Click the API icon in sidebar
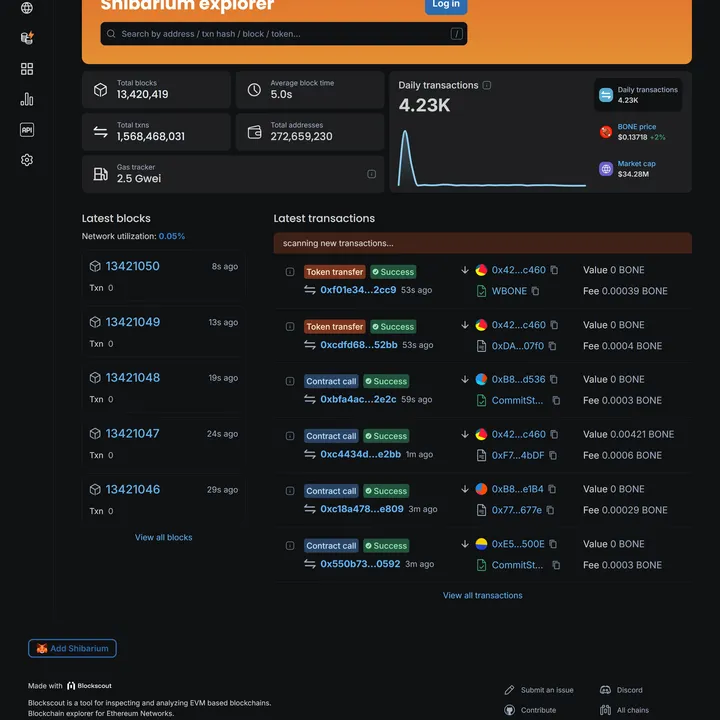 [27, 130]
